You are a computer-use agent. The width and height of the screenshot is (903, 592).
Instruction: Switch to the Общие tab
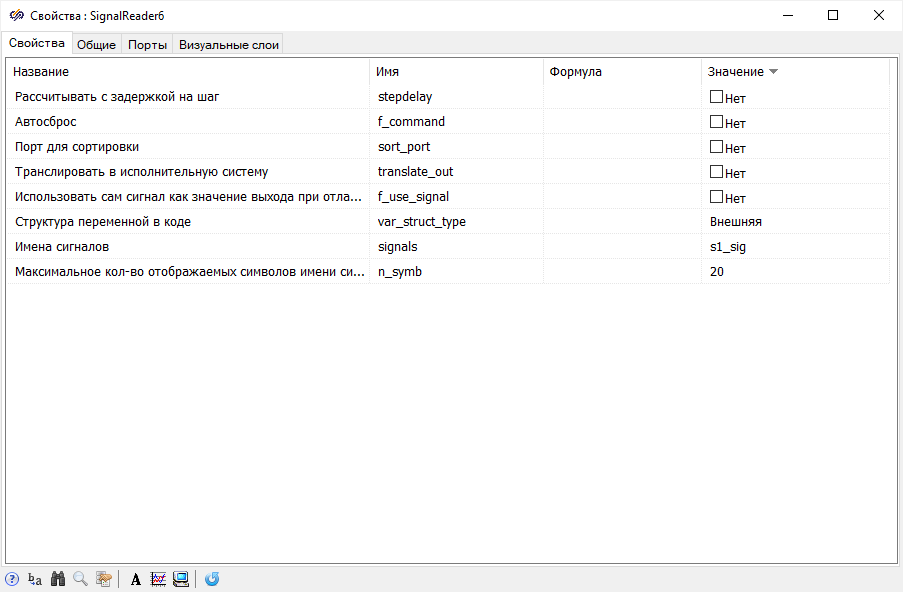(x=97, y=45)
